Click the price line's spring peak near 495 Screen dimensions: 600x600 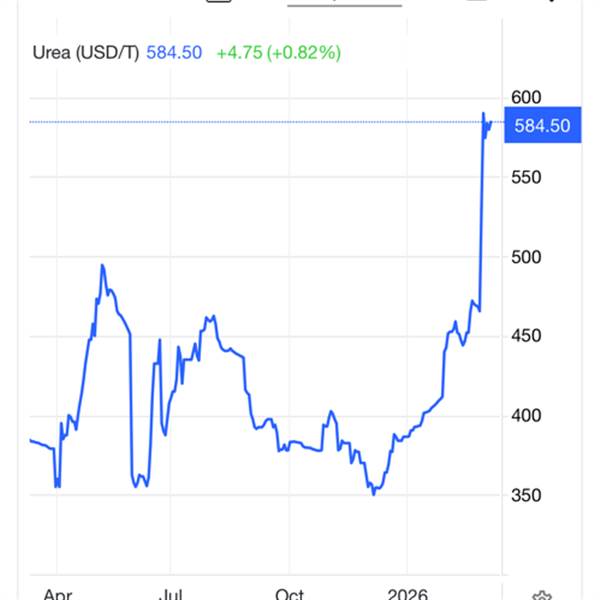click(x=102, y=265)
